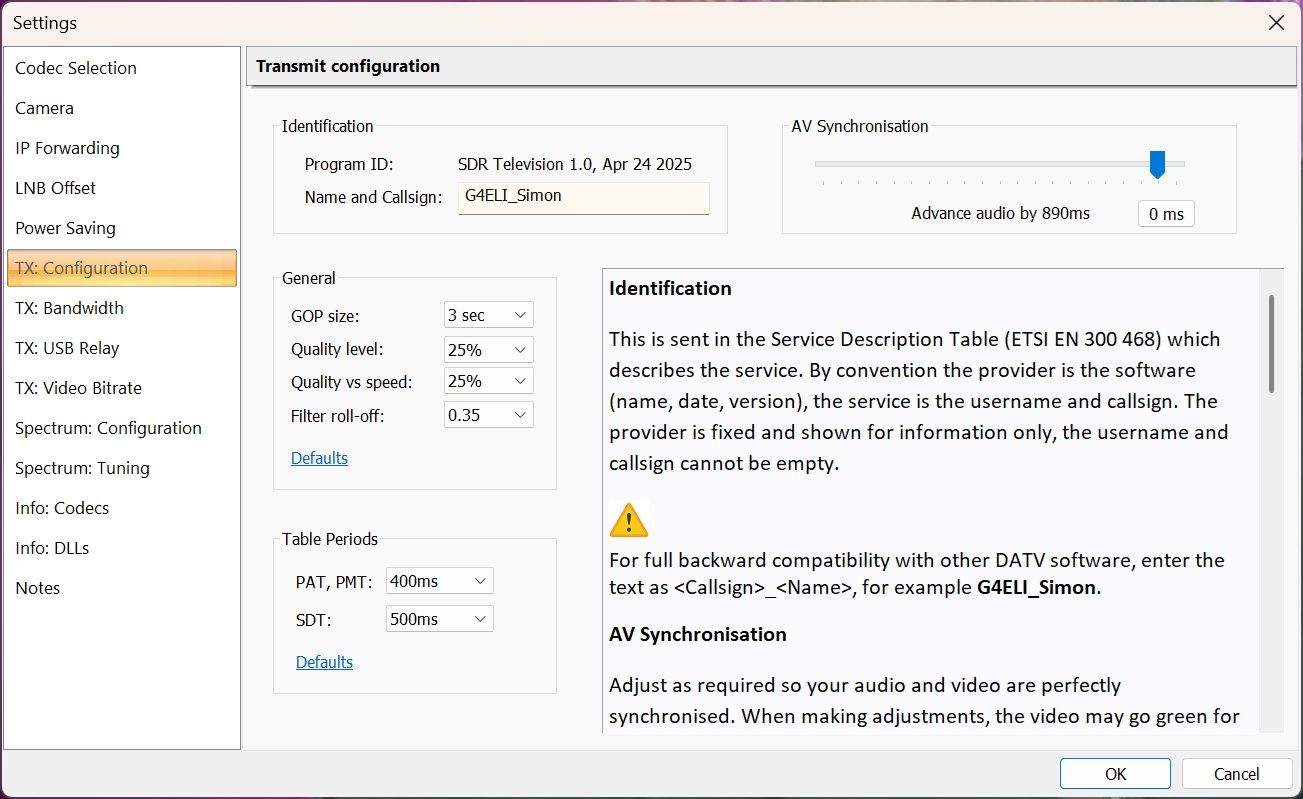Screen dimensions: 1303x799
Task: Expand the SDT period dropdown
Action: [439, 619]
